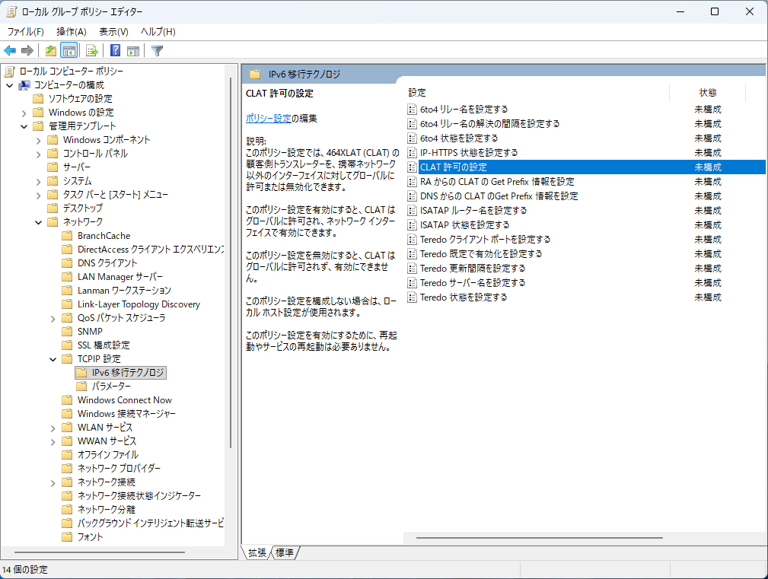Click the folder icon next to オフライン ファイル
768x579 pixels.
tap(67, 455)
